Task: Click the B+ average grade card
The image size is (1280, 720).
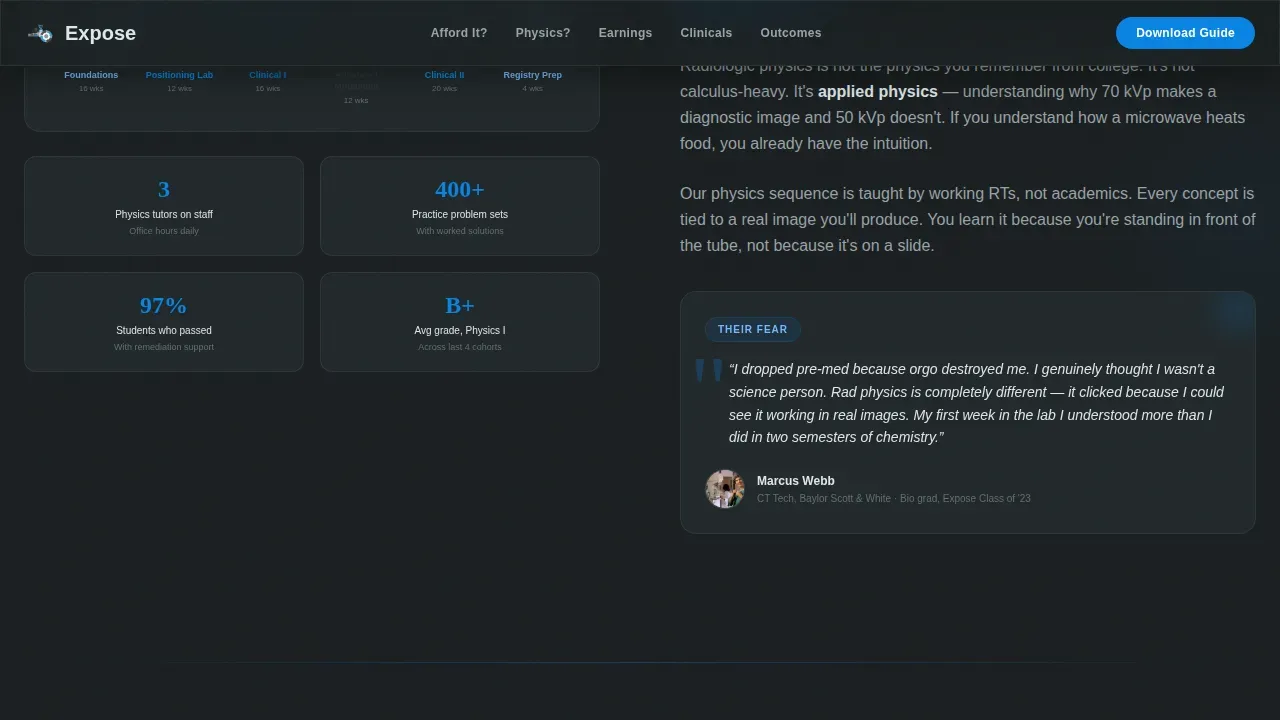Action: coord(460,322)
